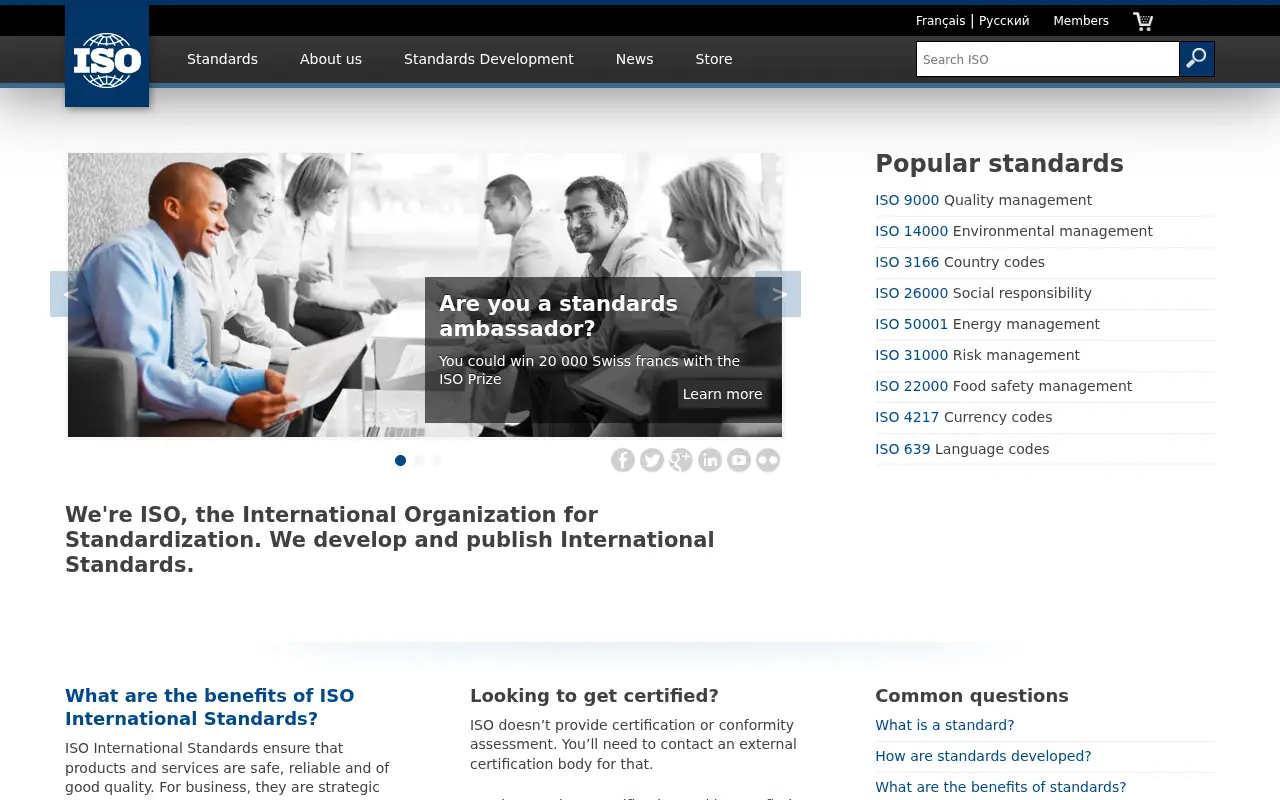Open 'What are the benefits of ISO International Standards?' heading

(209, 707)
